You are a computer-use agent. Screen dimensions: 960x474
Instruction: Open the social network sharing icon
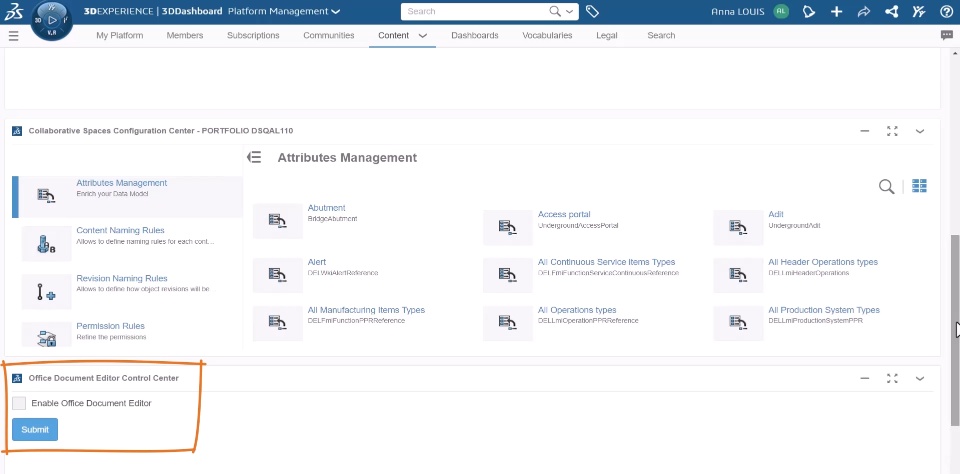point(891,11)
